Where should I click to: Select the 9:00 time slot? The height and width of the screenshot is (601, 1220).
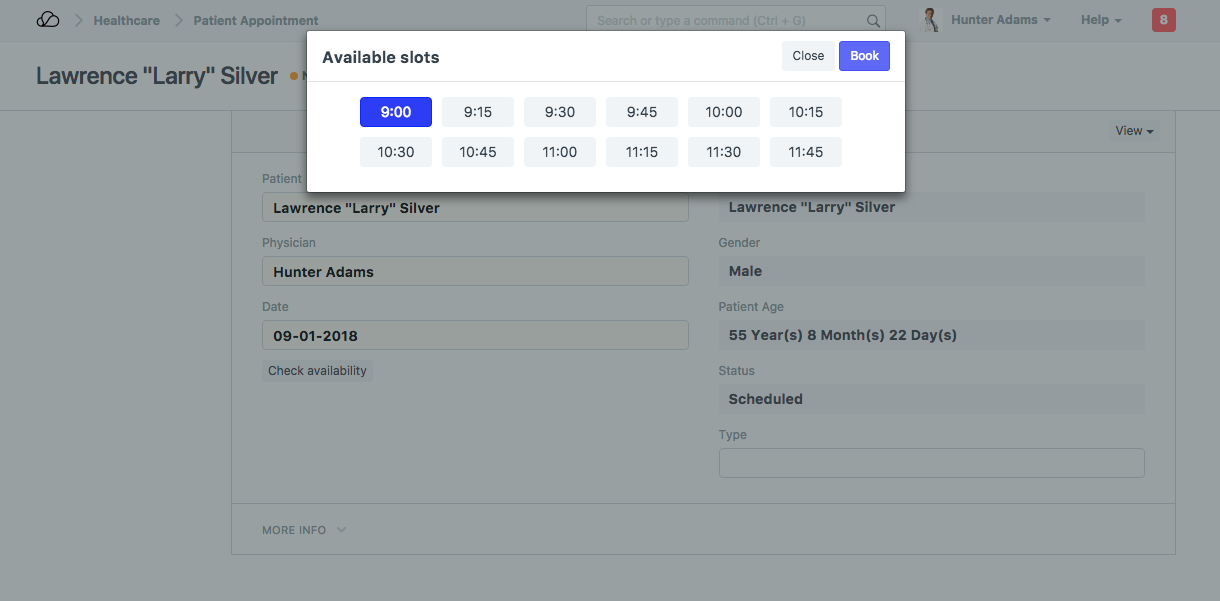point(396,112)
